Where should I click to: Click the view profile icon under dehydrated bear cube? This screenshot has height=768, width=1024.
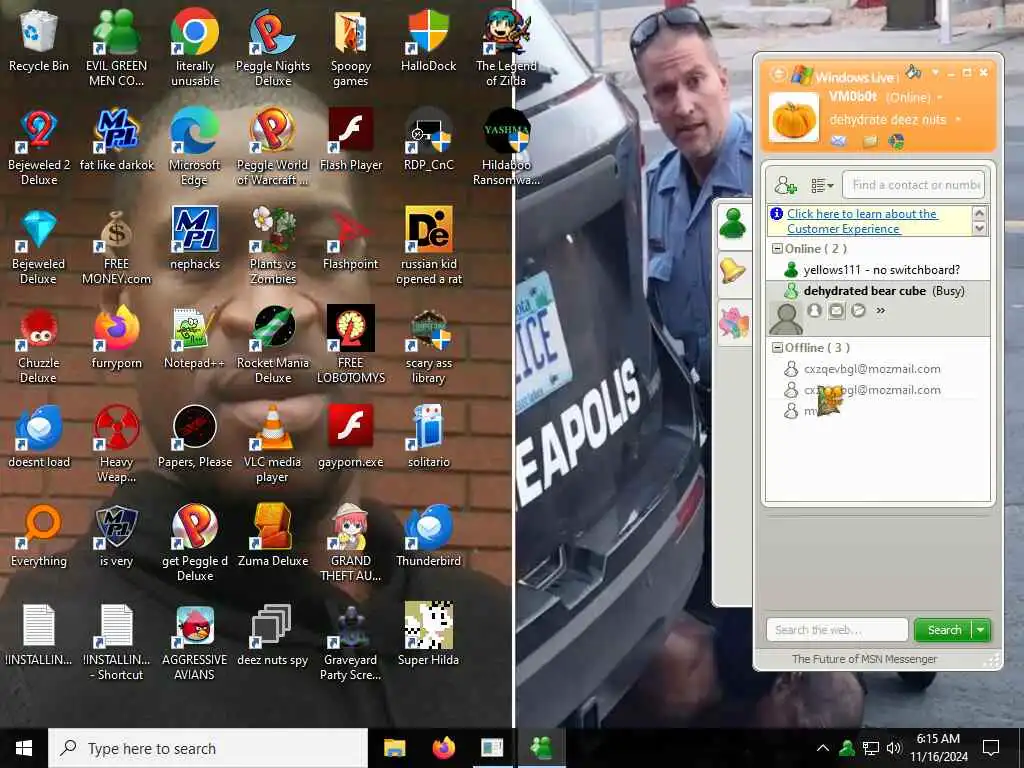[x=814, y=311]
